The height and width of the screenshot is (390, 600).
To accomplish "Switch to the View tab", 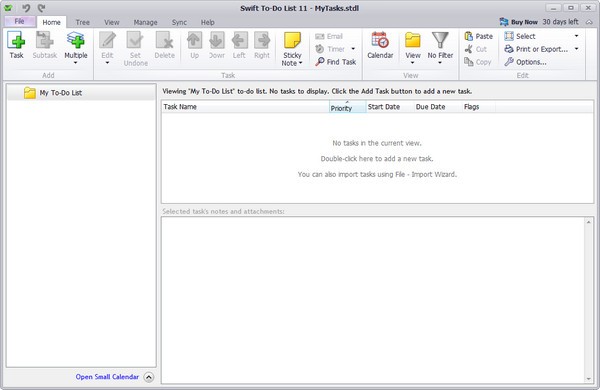I will (x=112, y=22).
